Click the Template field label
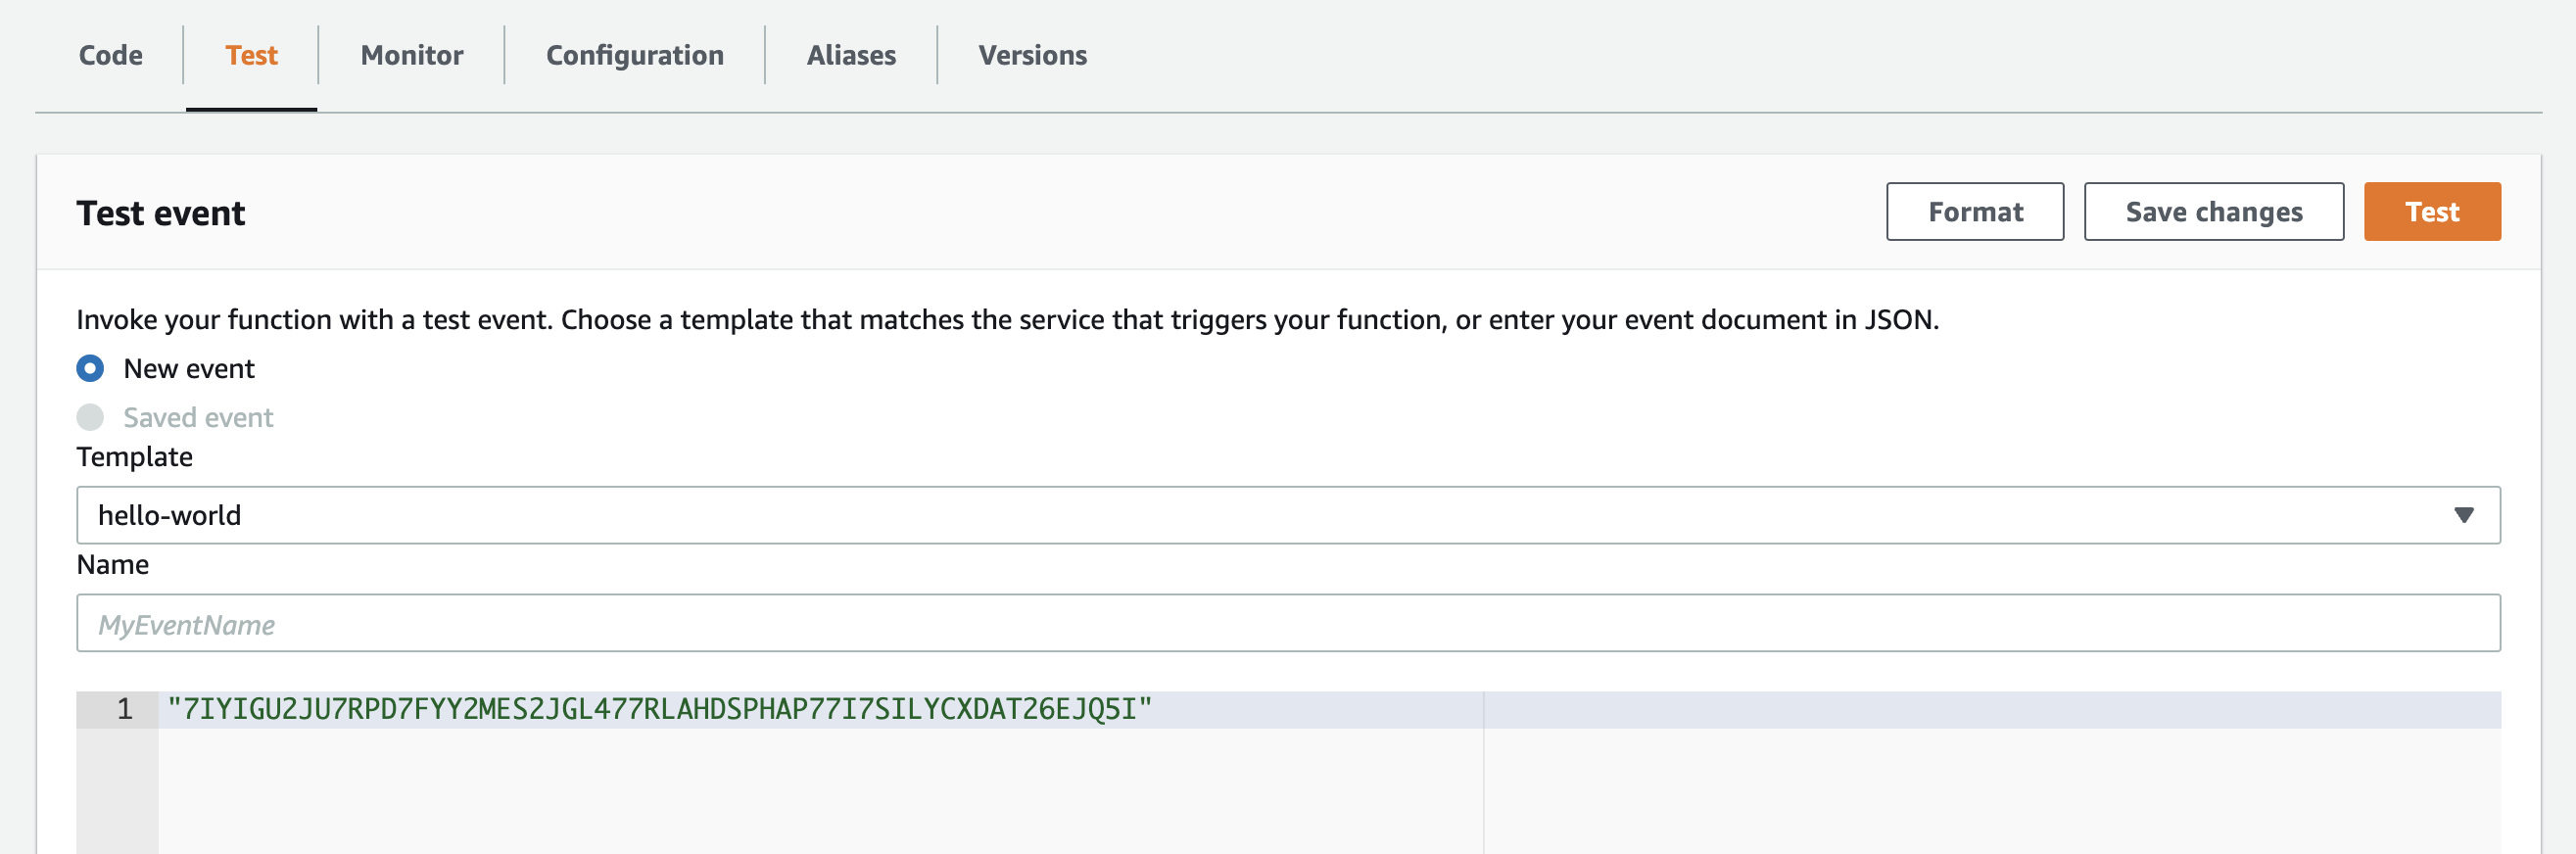2576x854 pixels. 134,457
